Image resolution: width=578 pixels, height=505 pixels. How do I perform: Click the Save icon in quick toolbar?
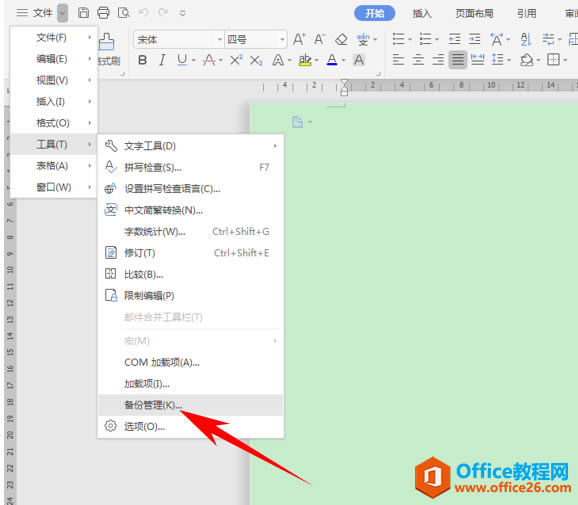point(83,13)
